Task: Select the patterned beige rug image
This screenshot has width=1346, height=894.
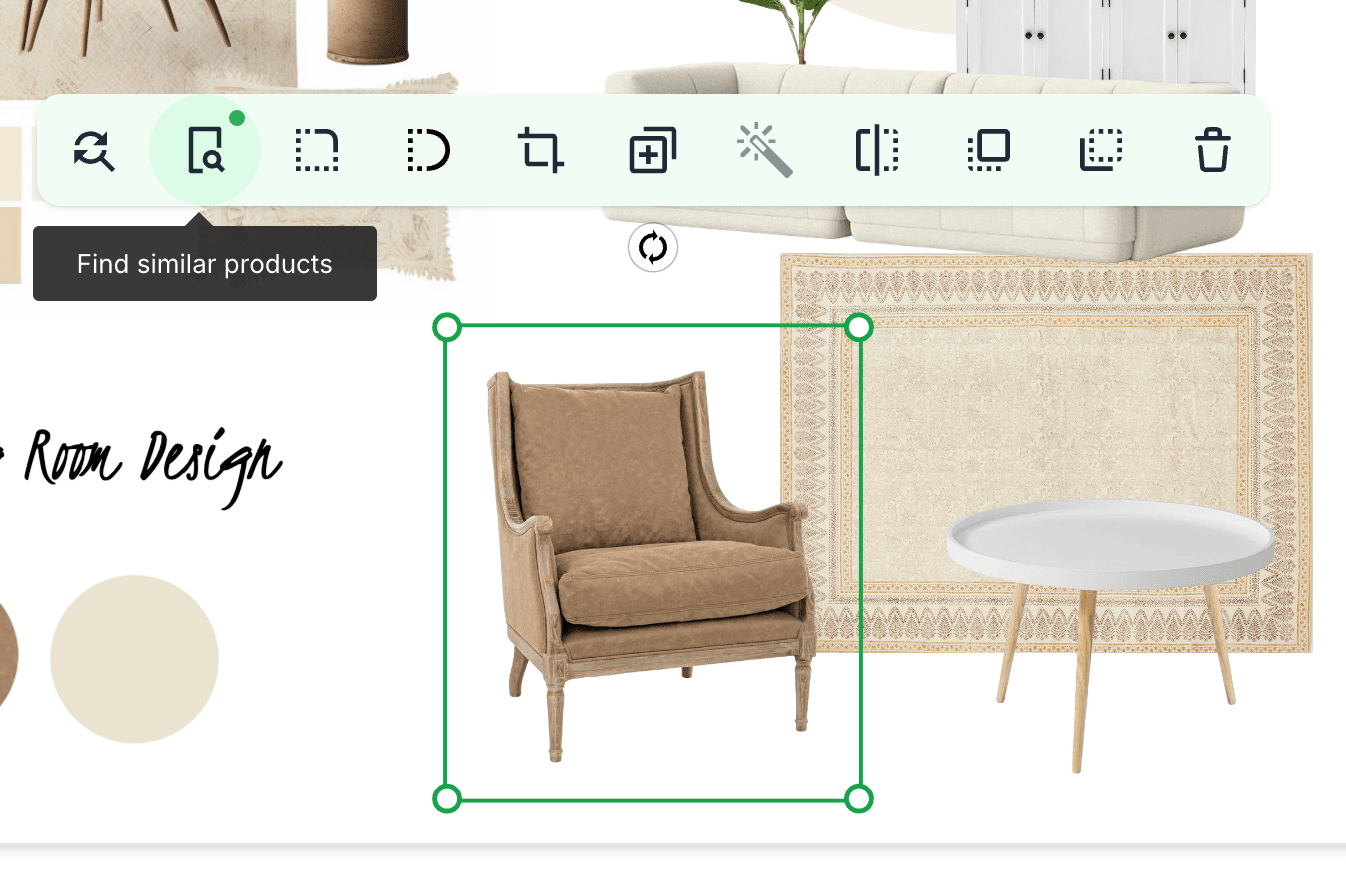Action: tap(1050, 400)
